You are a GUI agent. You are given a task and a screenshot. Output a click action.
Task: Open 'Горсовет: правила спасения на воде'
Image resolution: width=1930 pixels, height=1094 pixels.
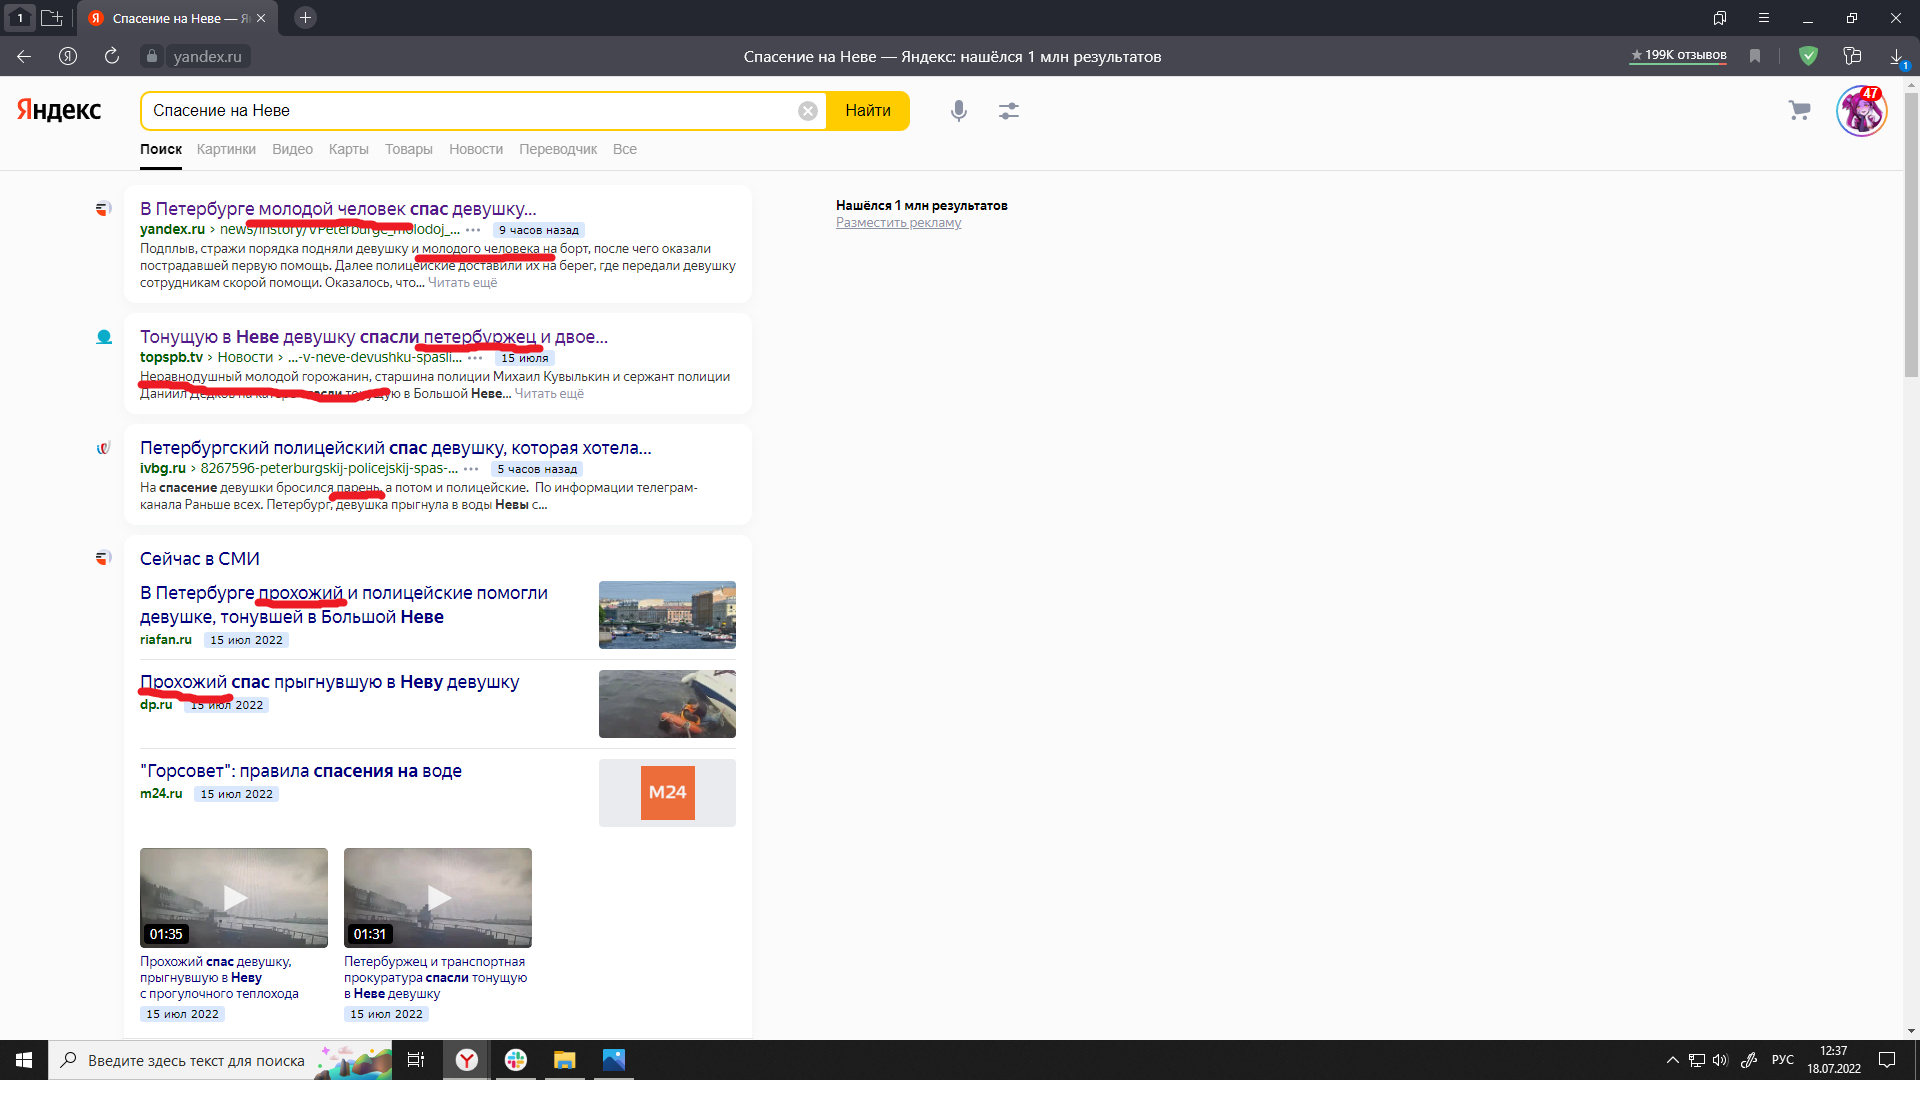tap(301, 771)
